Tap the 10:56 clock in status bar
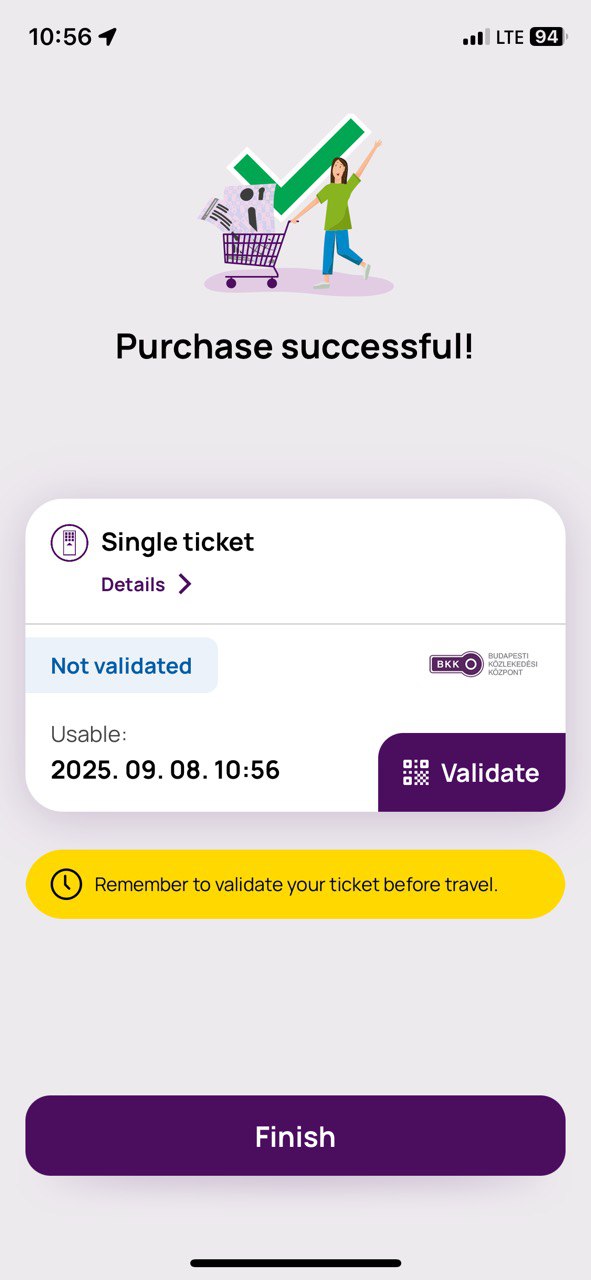The image size is (591, 1280). [60, 37]
